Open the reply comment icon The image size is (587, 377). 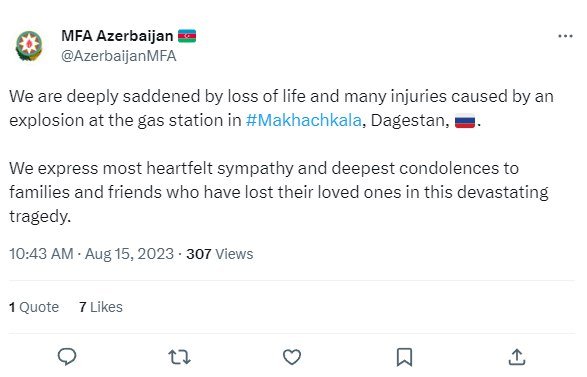[67, 356]
